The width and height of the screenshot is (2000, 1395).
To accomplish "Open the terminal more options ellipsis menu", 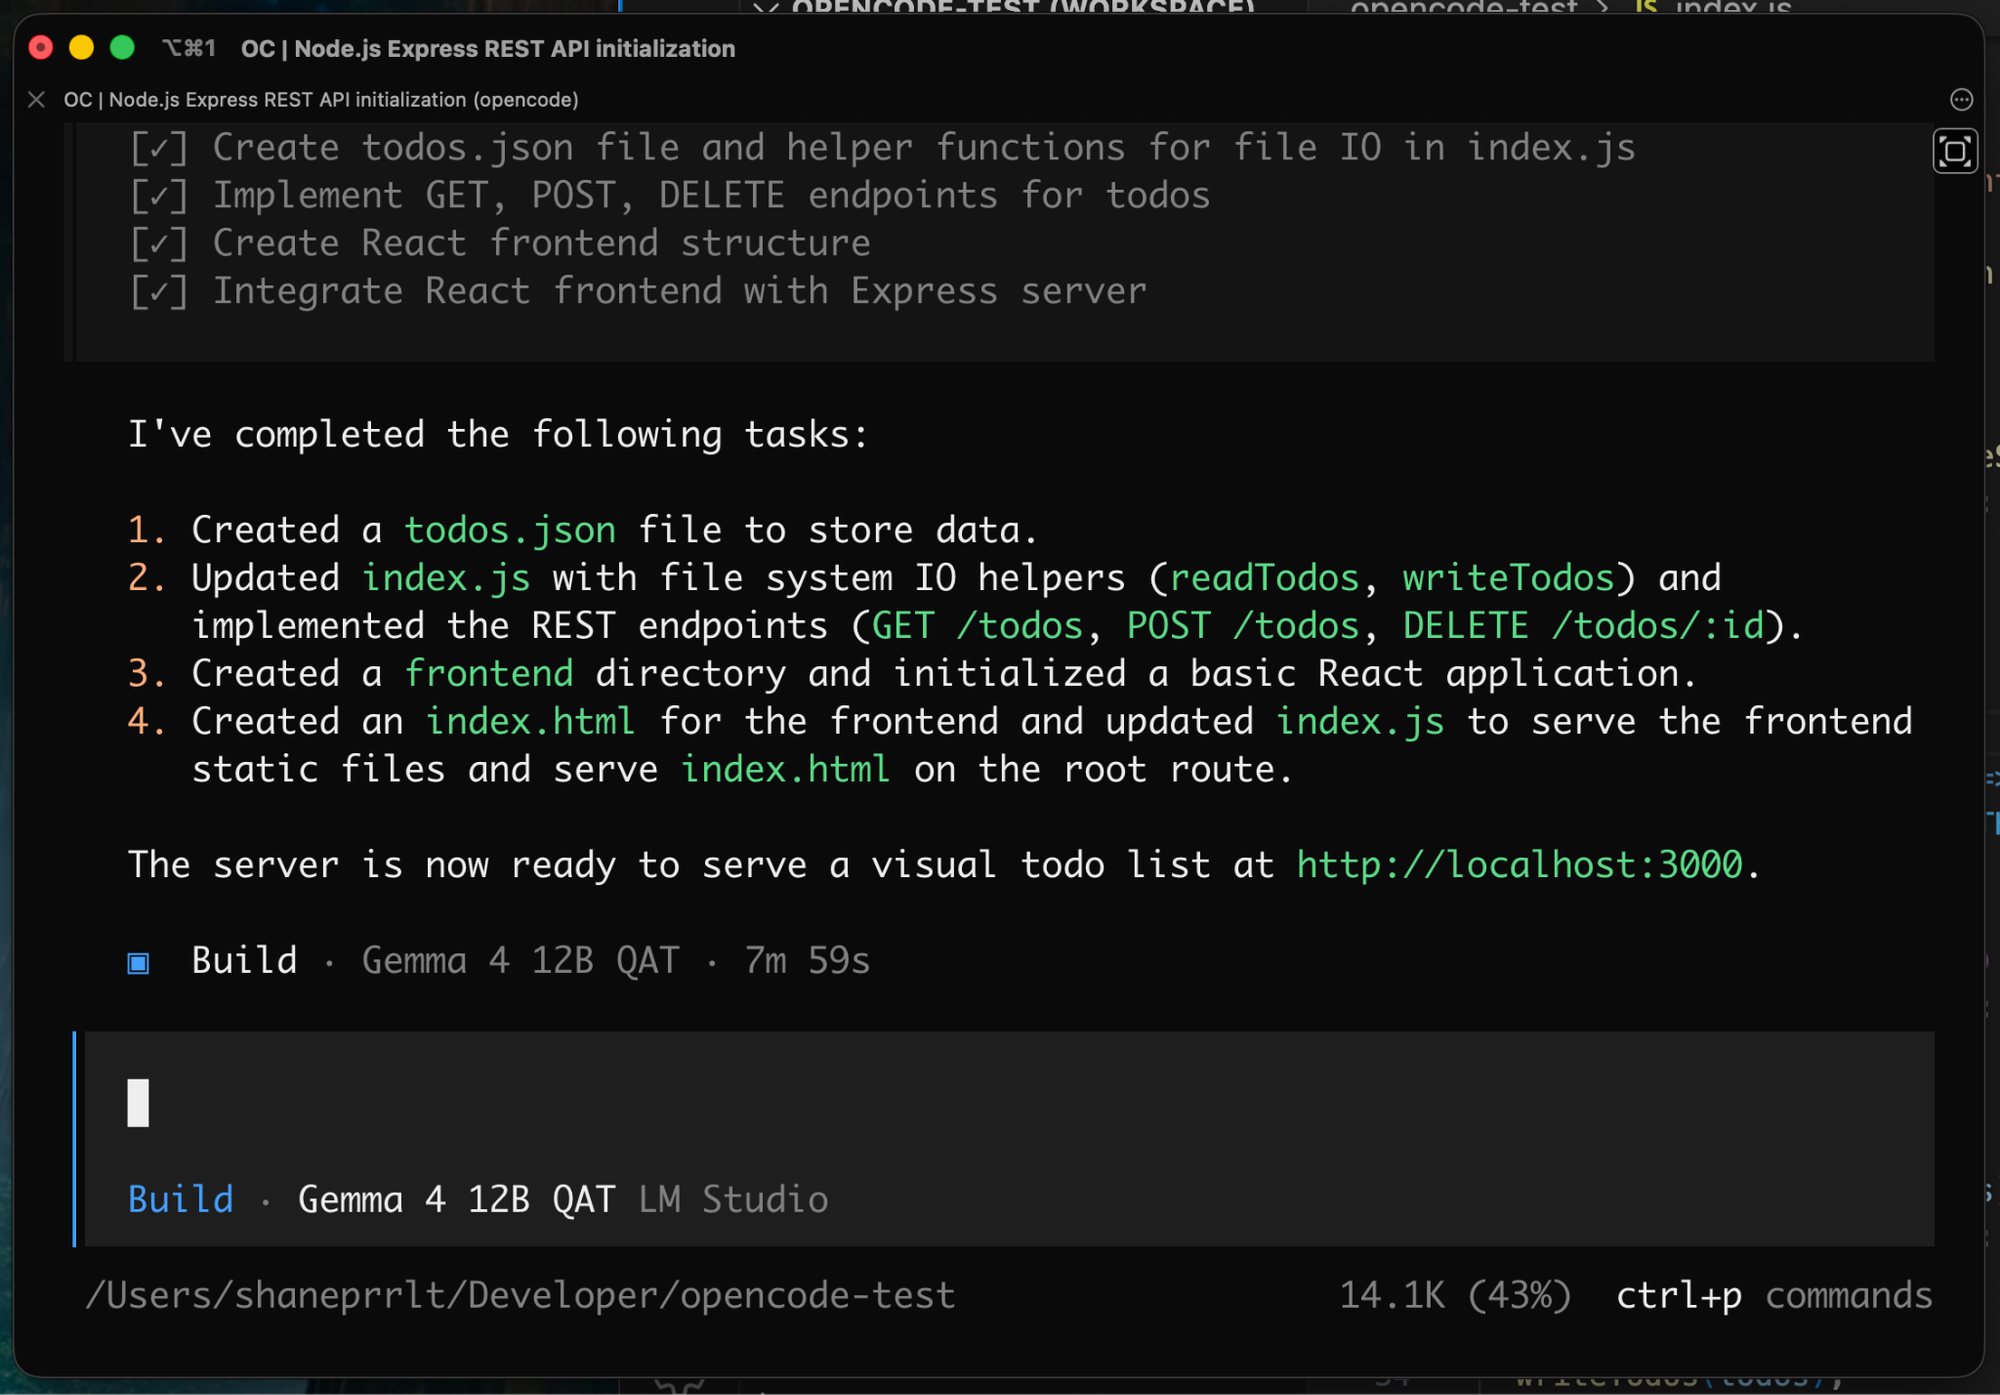I will (1961, 100).
